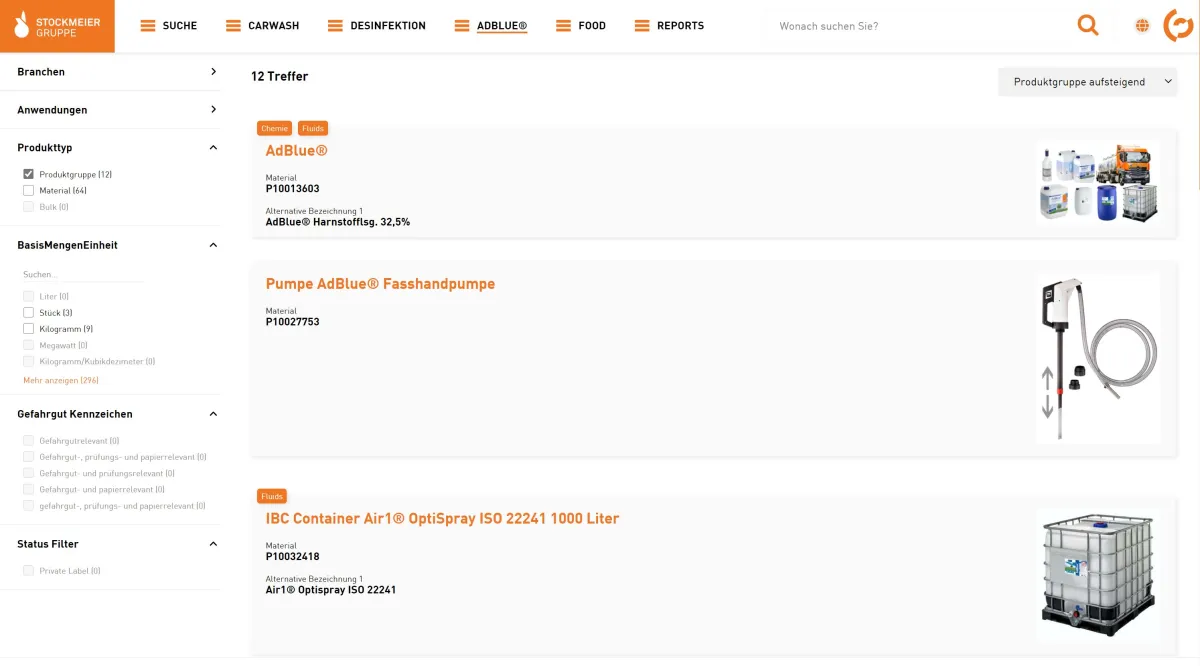1200x666 pixels.
Task: Open the DESINFEKTION menu item
Action: pyautogui.click(x=387, y=26)
